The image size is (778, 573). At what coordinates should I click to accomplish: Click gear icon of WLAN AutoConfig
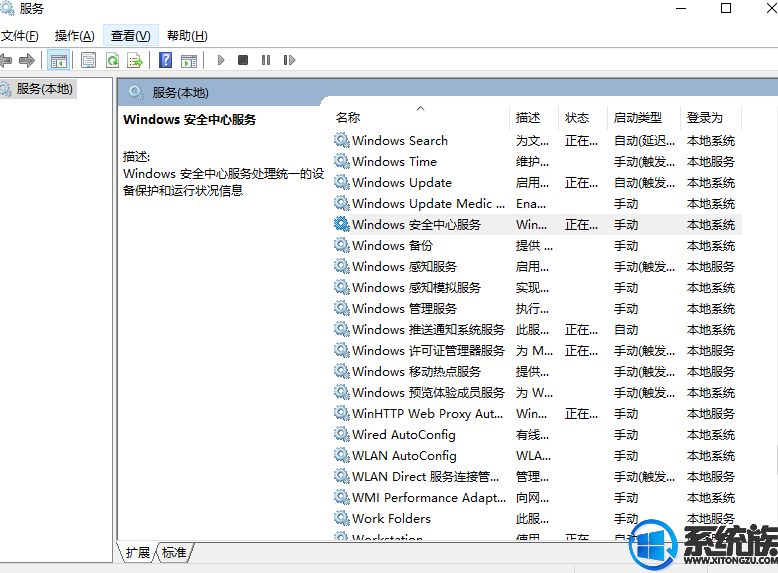(x=341, y=455)
